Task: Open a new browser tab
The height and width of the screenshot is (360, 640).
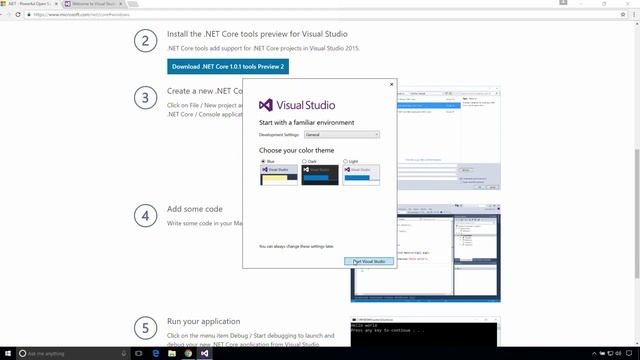Action: click(133, 4)
